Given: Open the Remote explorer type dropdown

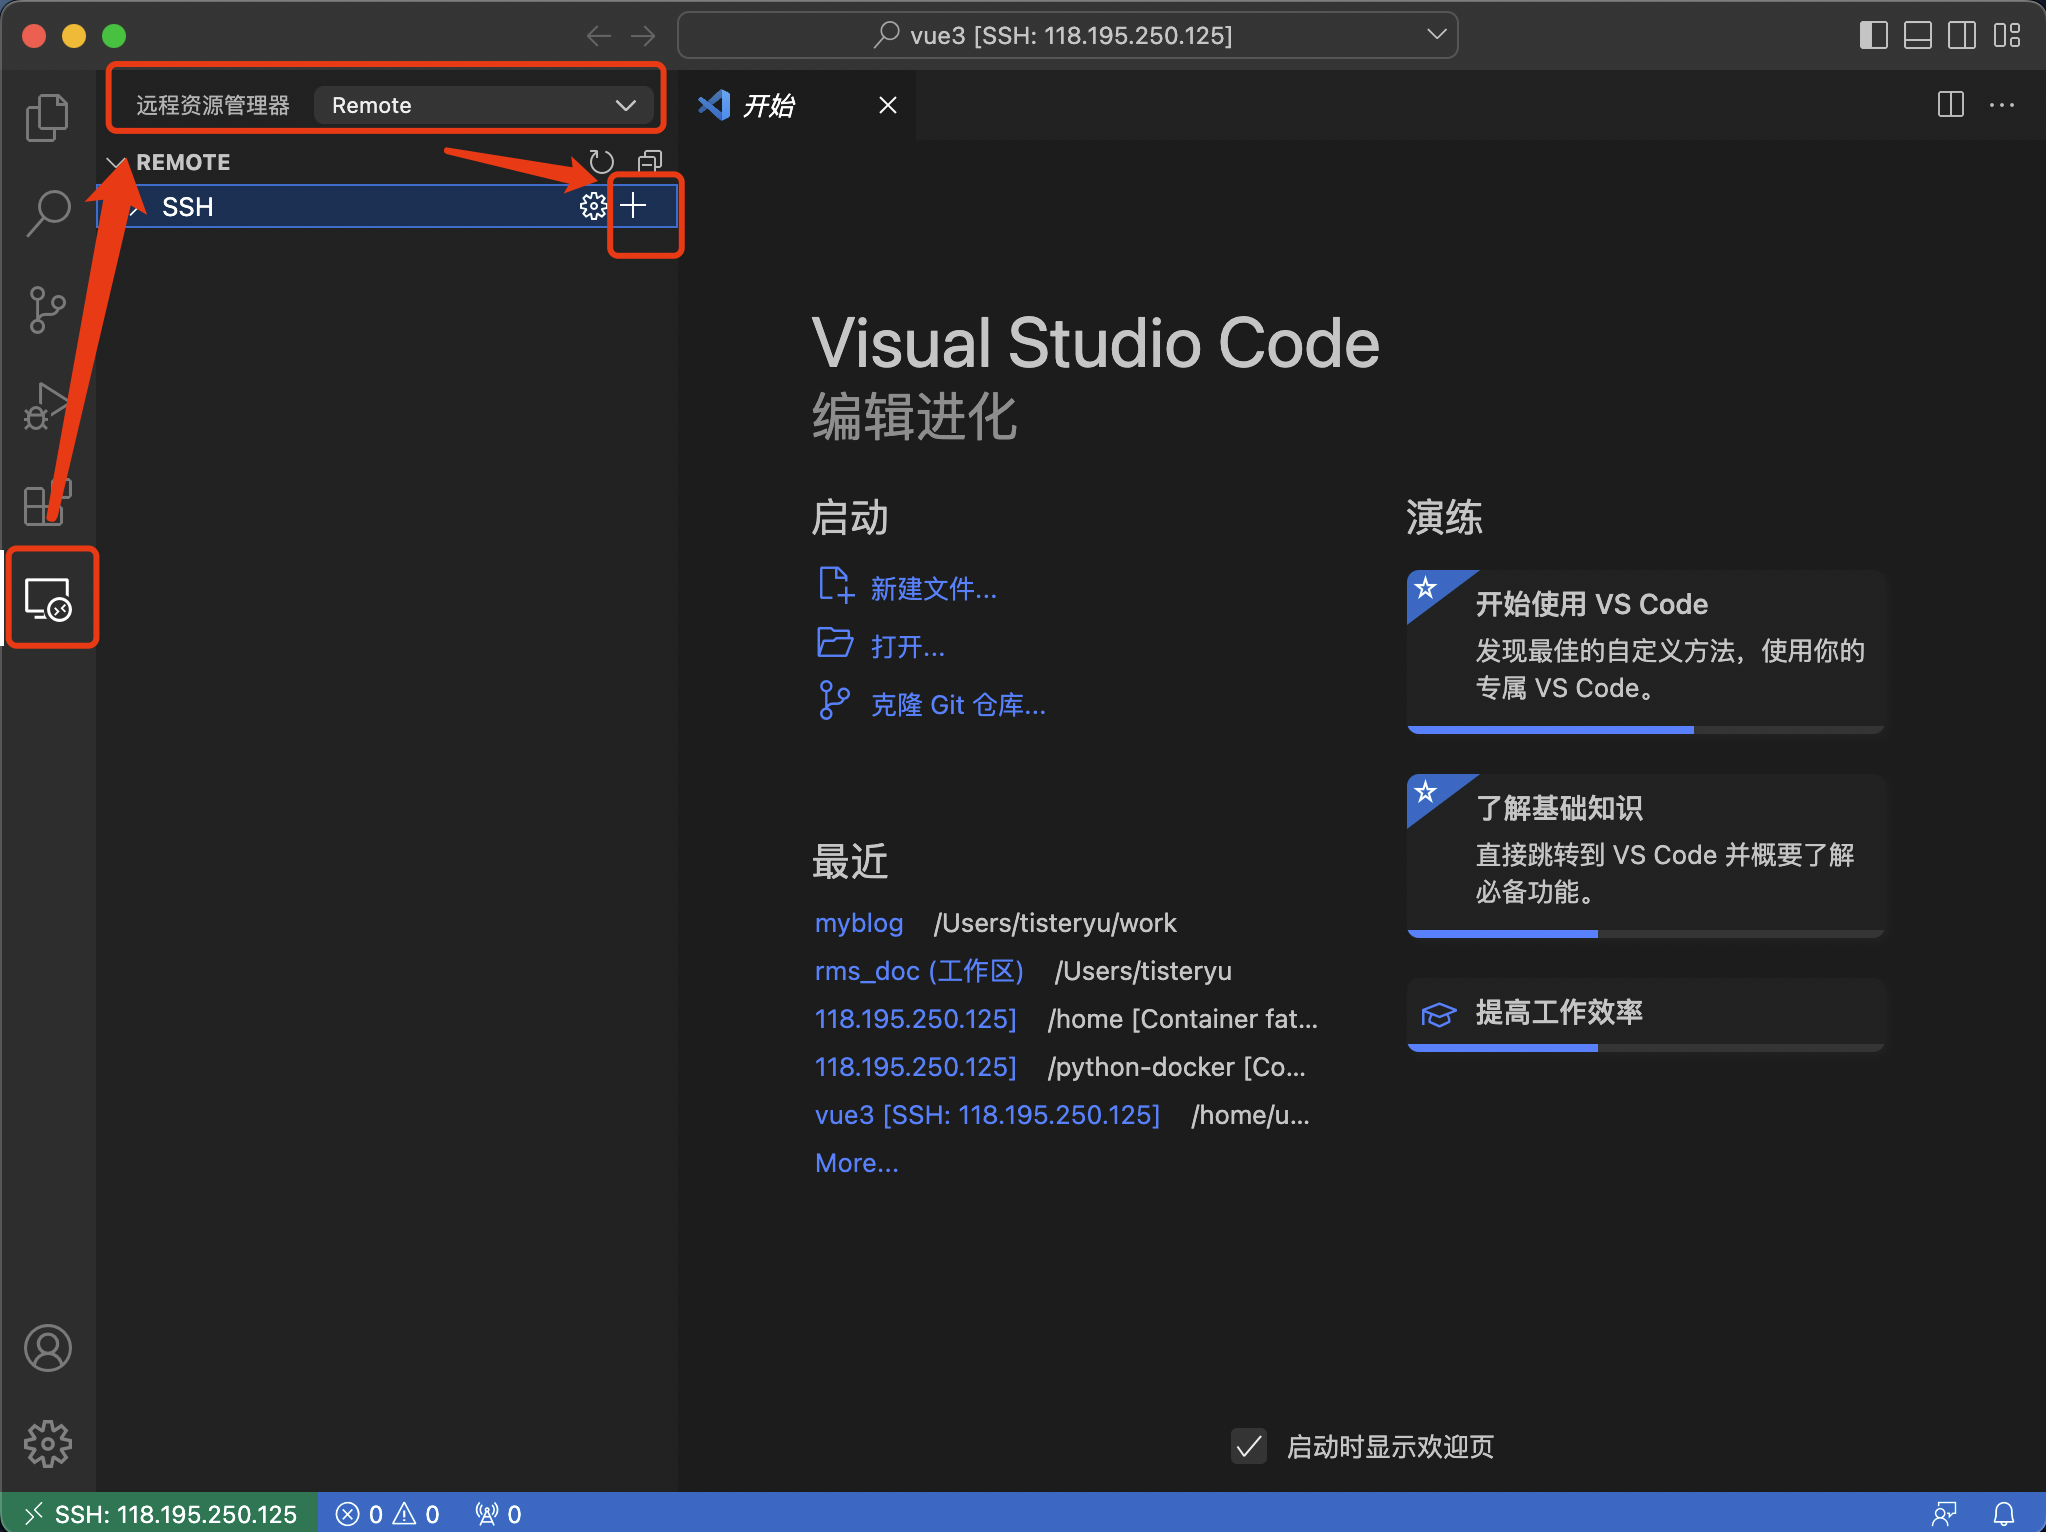Looking at the screenshot, I should pyautogui.click(x=483, y=105).
